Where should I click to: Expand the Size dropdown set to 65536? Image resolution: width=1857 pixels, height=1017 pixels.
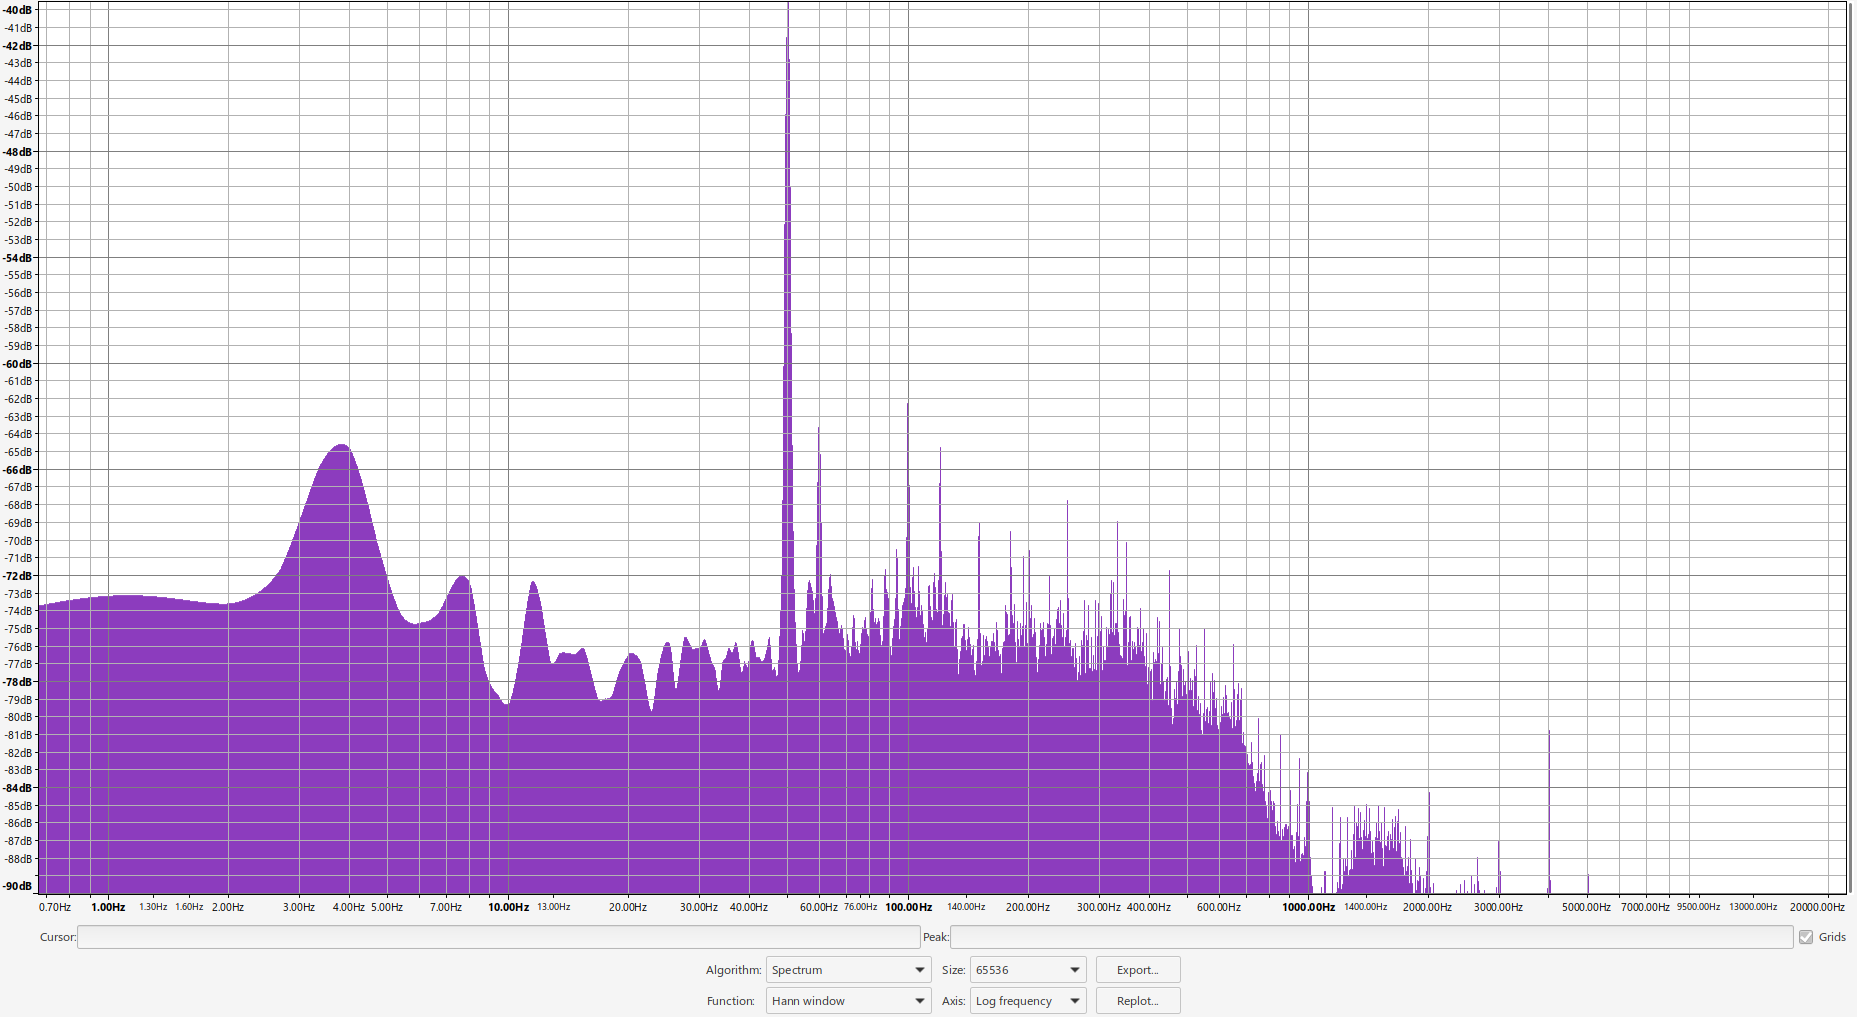coord(1027,970)
